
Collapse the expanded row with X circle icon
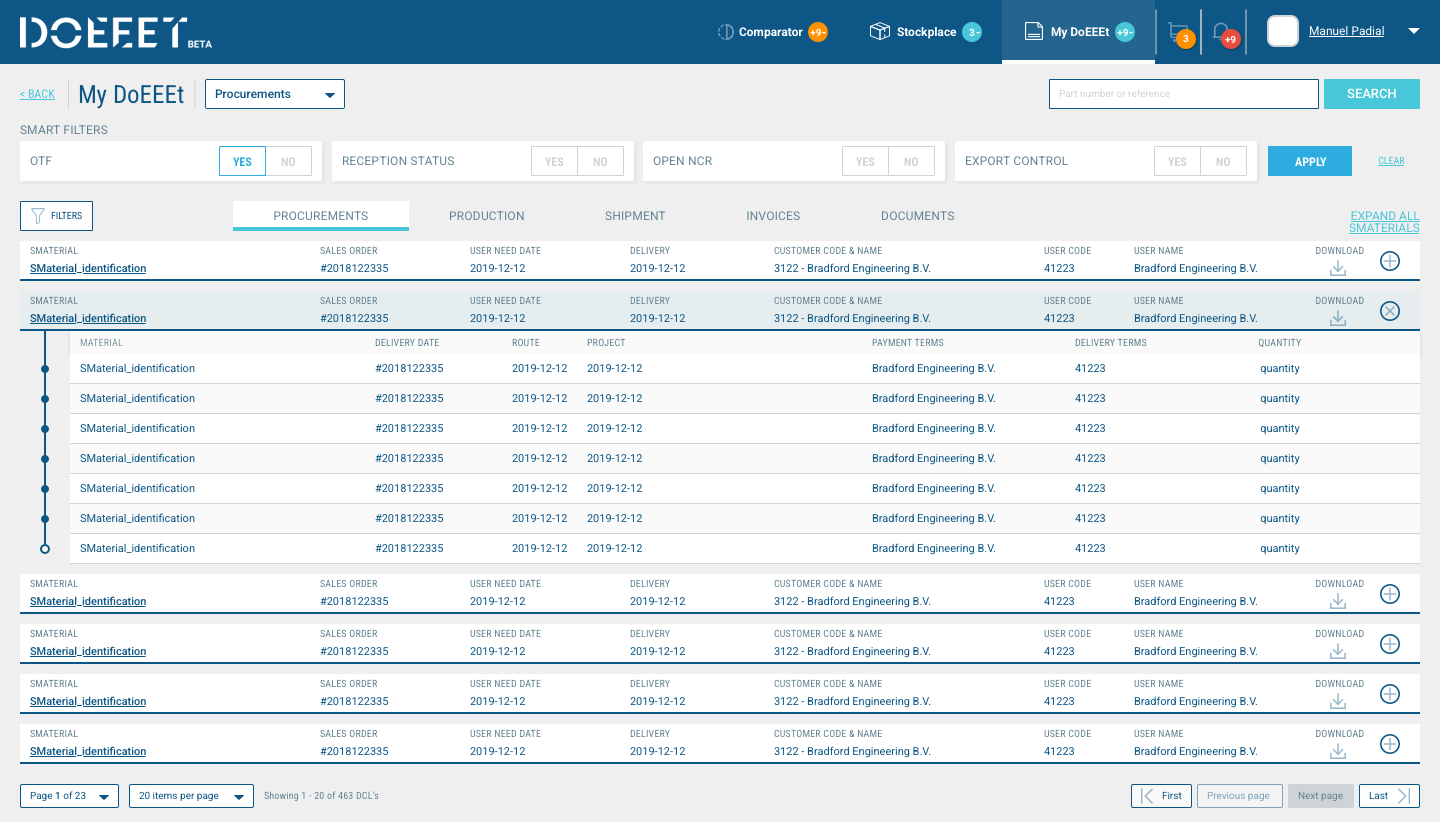pyautogui.click(x=1390, y=311)
